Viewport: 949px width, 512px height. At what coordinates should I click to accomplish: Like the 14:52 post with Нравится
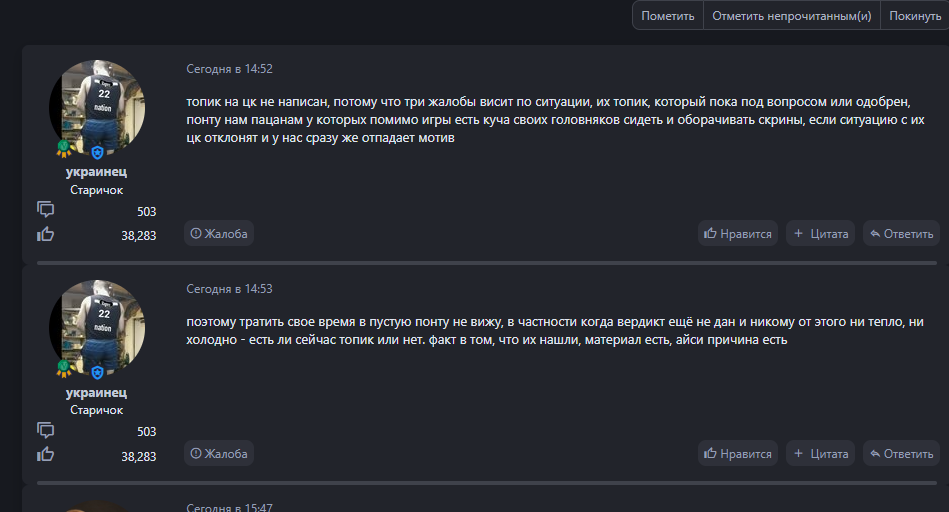click(x=738, y=234)
